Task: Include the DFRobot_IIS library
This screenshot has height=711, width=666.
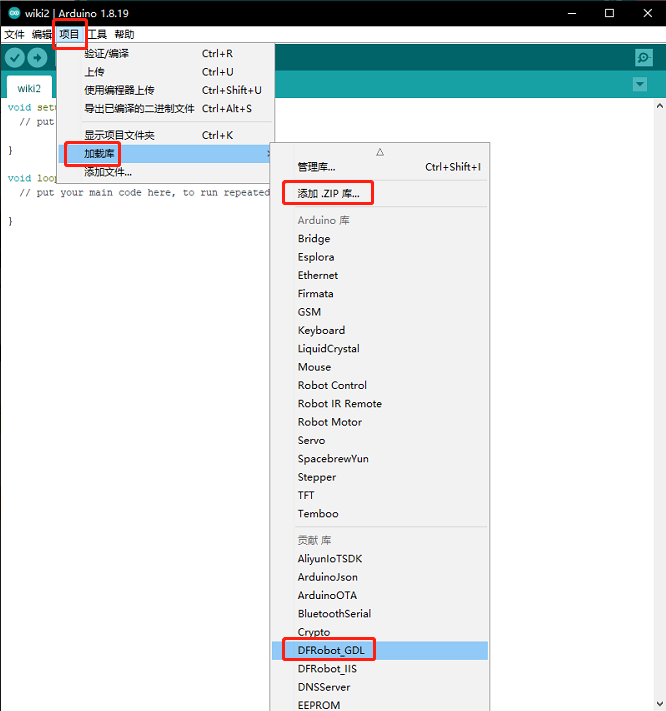Action: [x=380, y=669]
